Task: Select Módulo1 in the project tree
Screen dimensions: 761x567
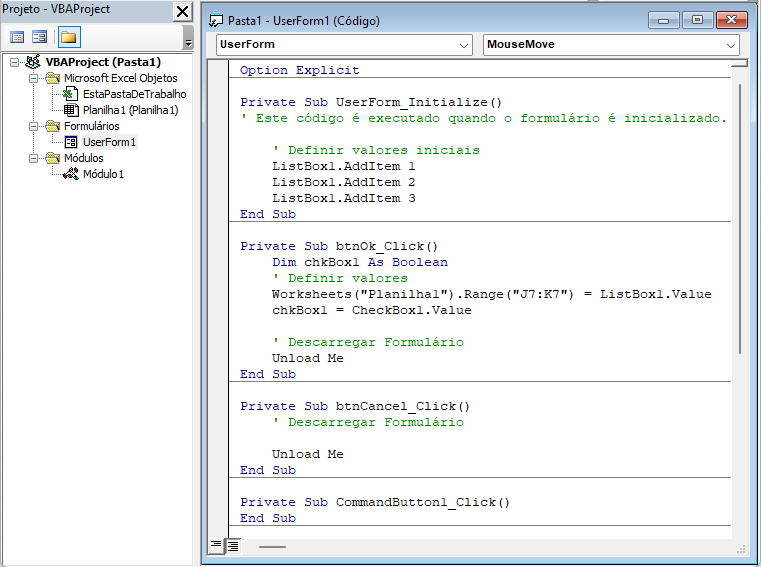Action: 103,174
